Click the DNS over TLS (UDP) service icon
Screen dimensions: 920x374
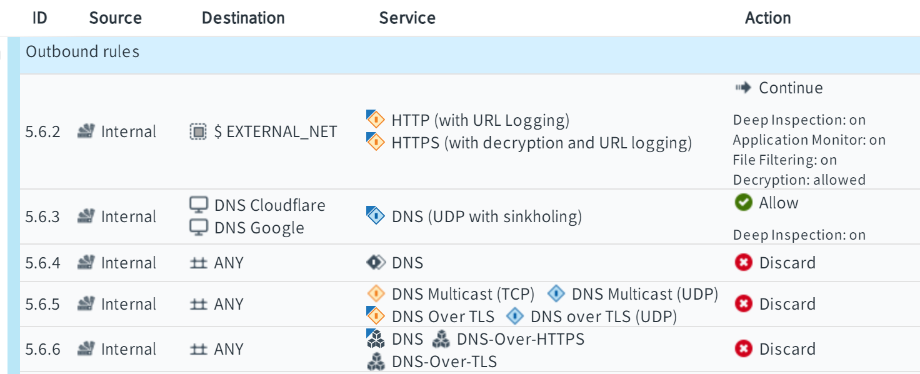point(515,316)
